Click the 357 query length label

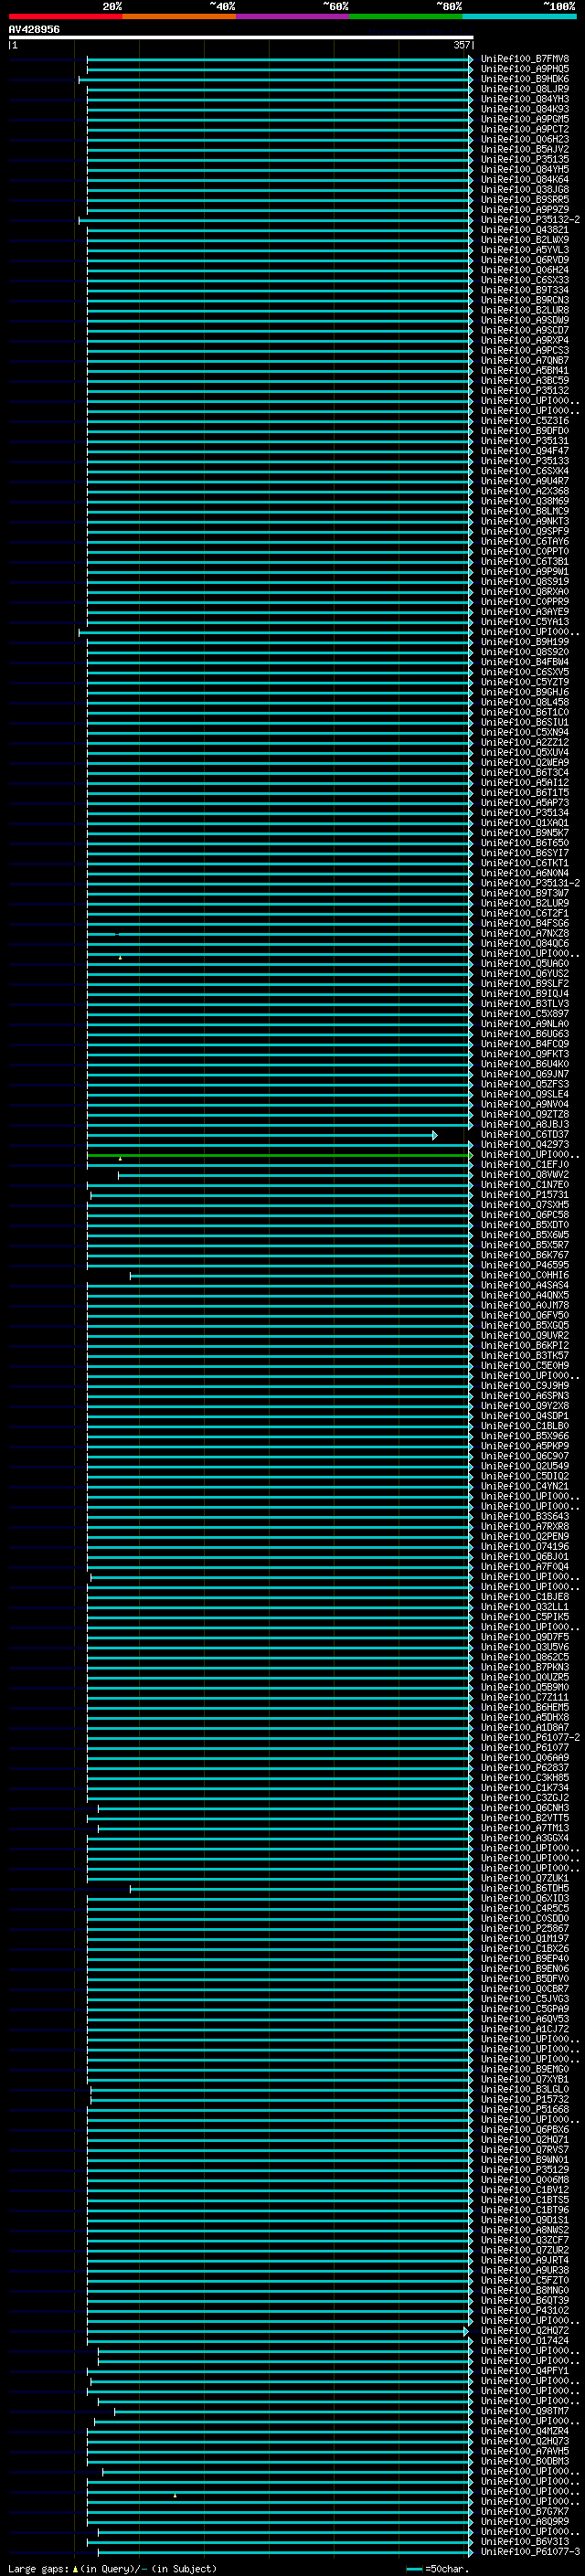click(461, 45)
